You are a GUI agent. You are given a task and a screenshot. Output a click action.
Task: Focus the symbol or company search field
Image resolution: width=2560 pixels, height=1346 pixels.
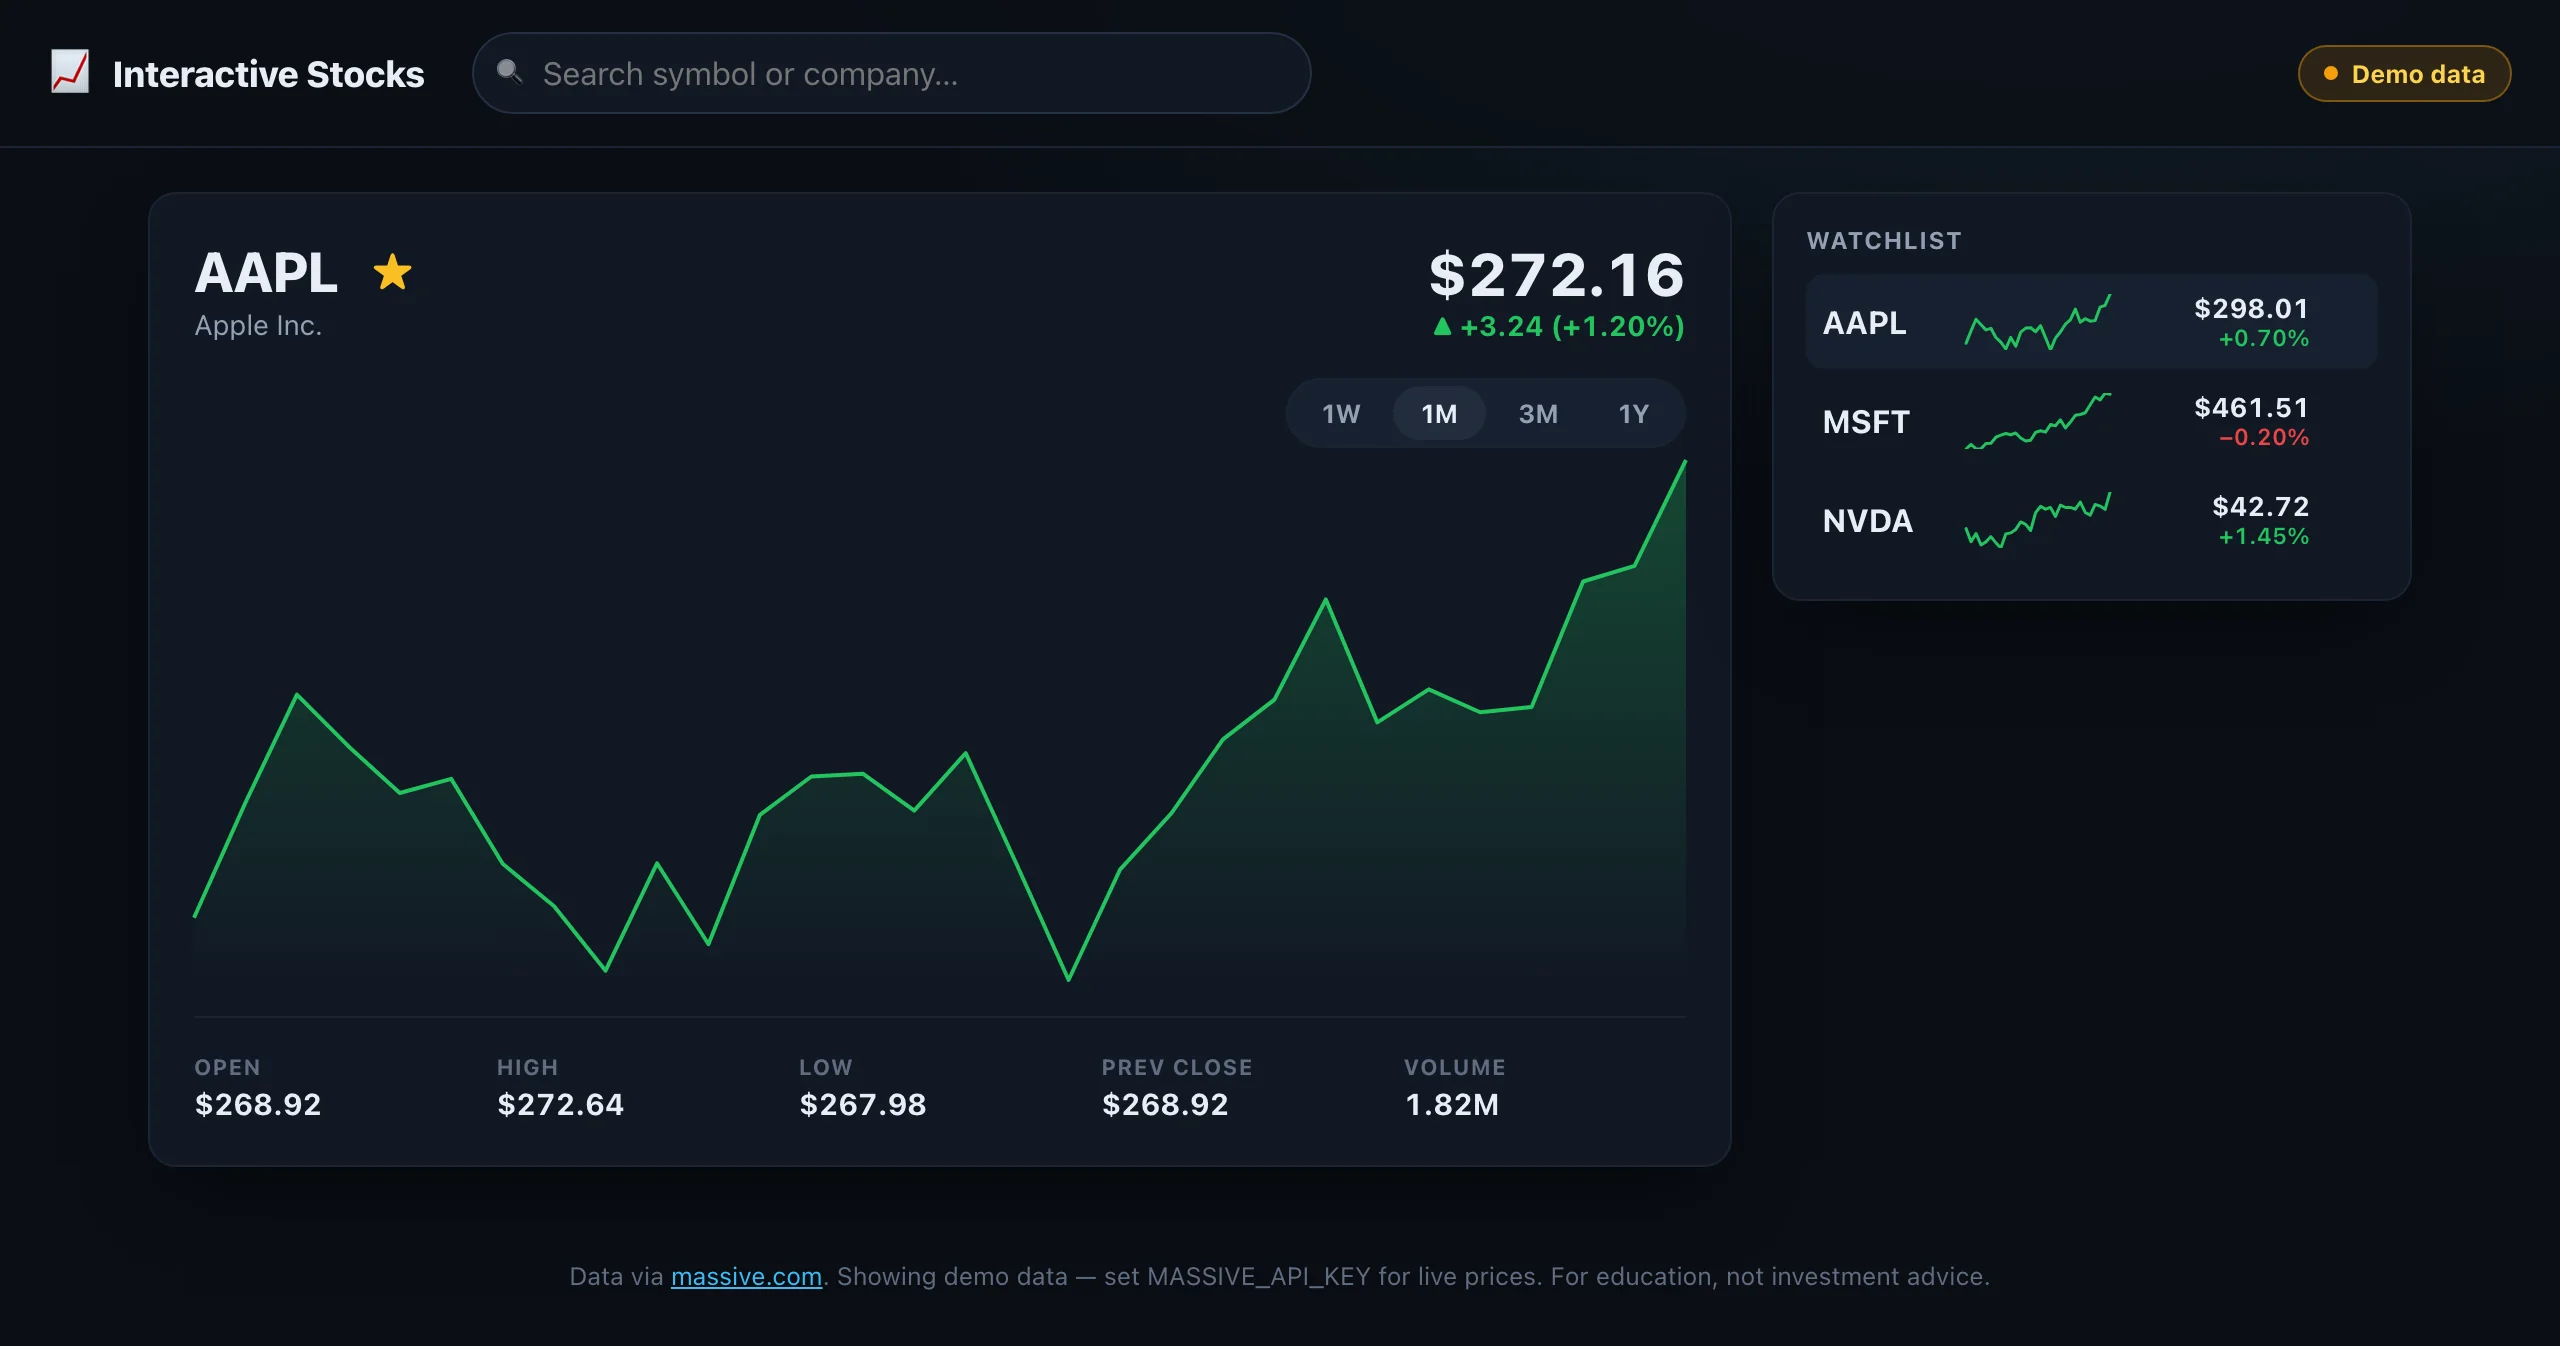(x=891, y=73)
